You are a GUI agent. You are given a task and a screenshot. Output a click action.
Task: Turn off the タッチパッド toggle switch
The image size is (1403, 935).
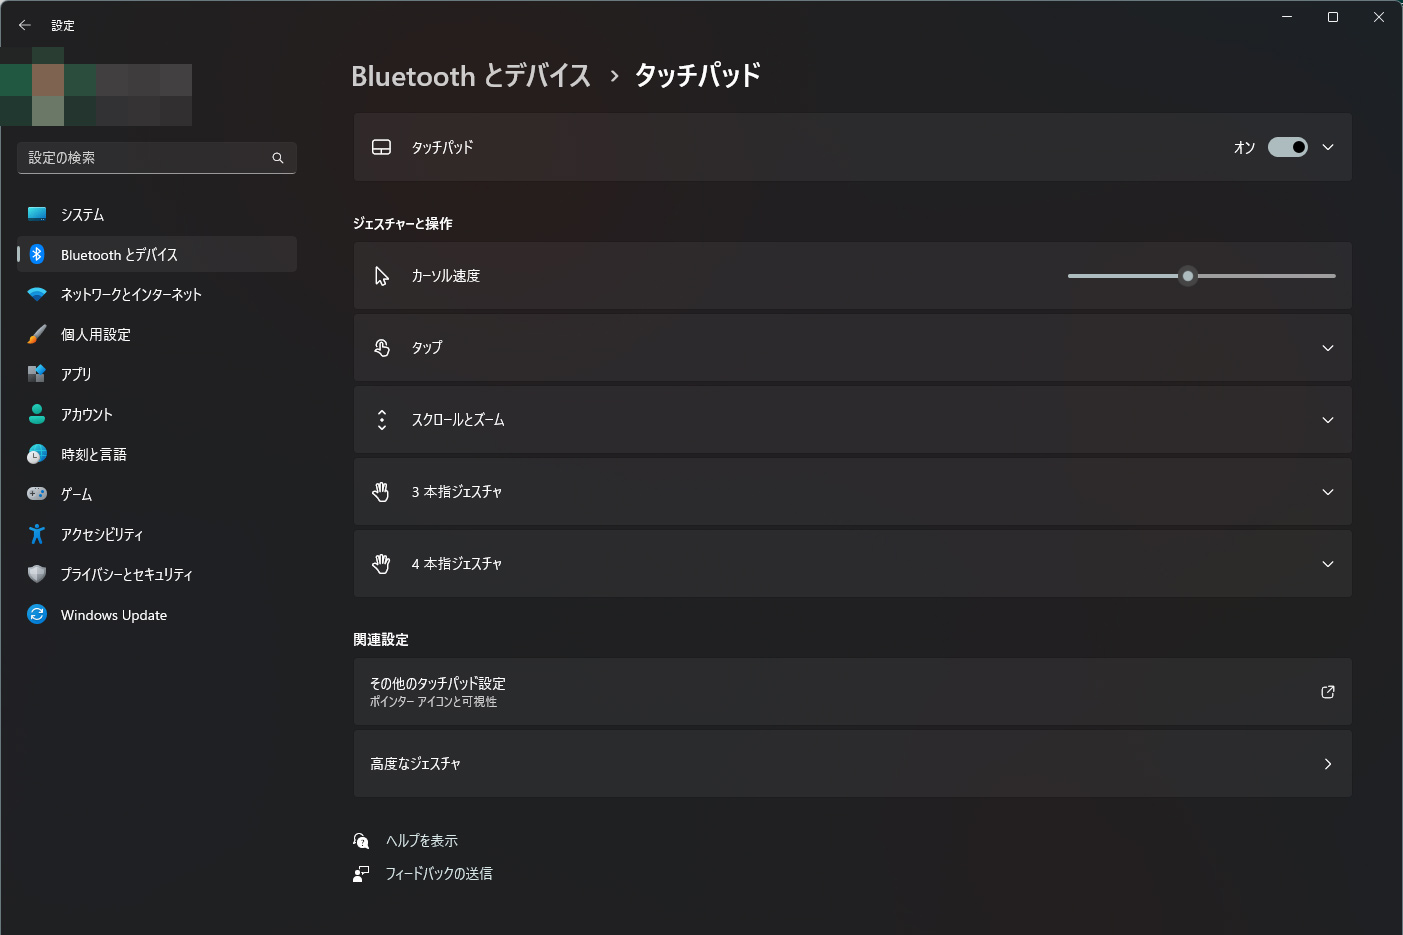tap(1288, 147)
